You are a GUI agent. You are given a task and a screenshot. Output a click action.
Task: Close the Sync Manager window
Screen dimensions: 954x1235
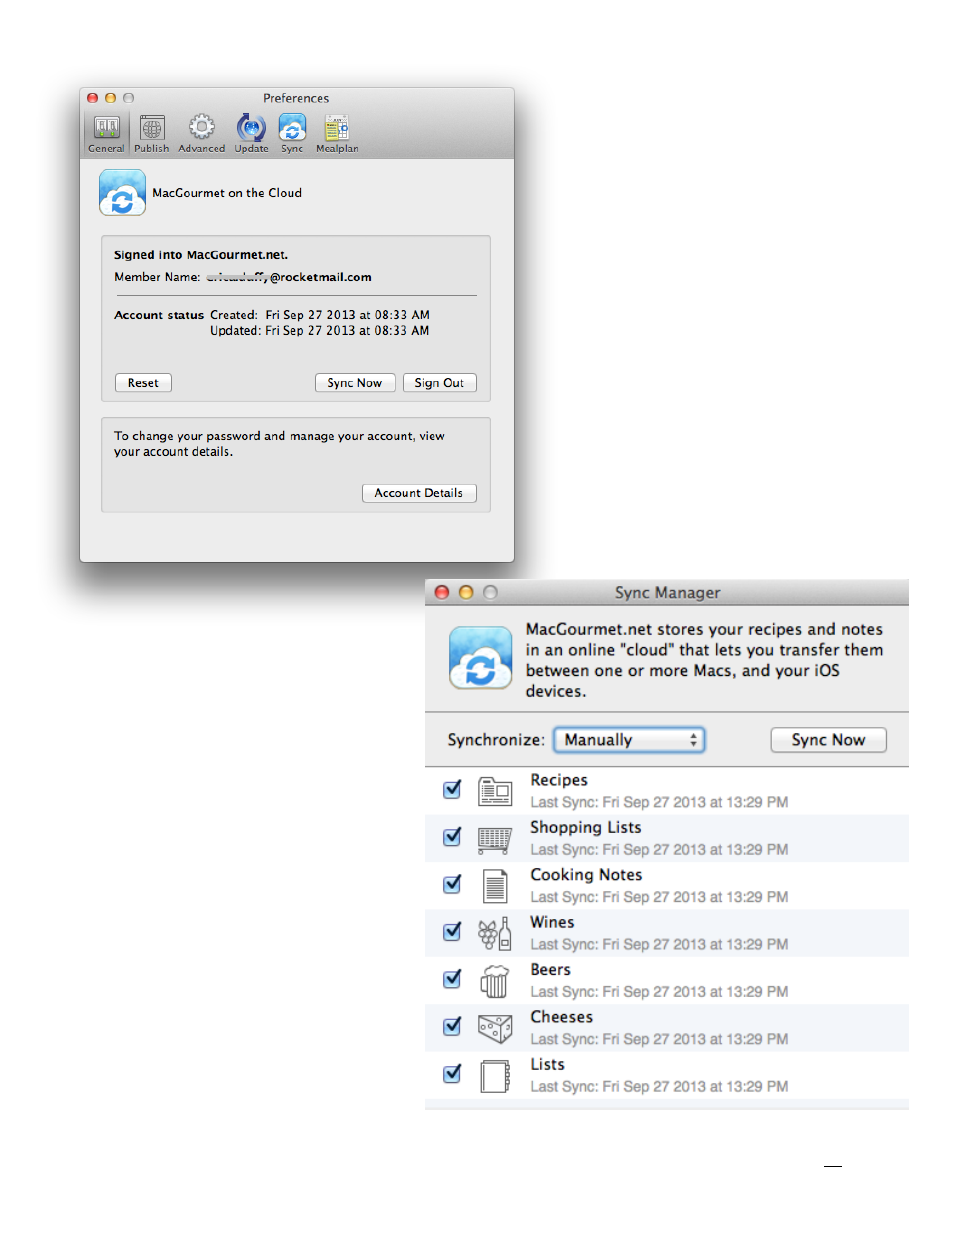pos(442,592)
